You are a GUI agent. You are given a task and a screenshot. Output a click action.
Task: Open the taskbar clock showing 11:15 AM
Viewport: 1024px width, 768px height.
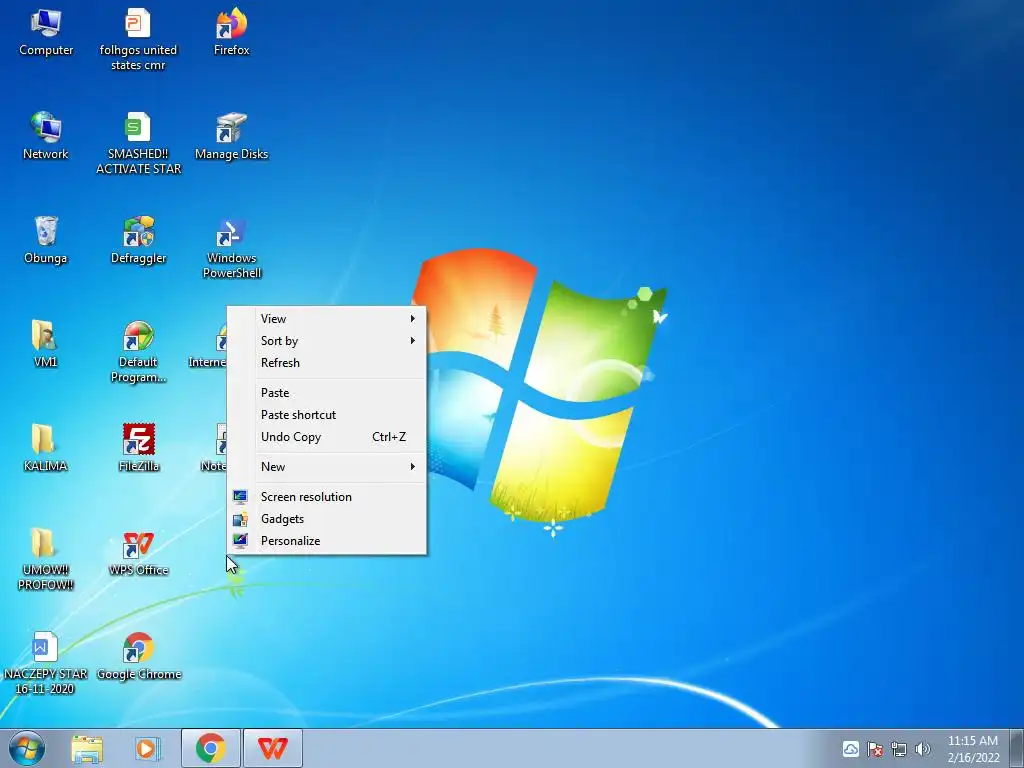click(973, 749)
